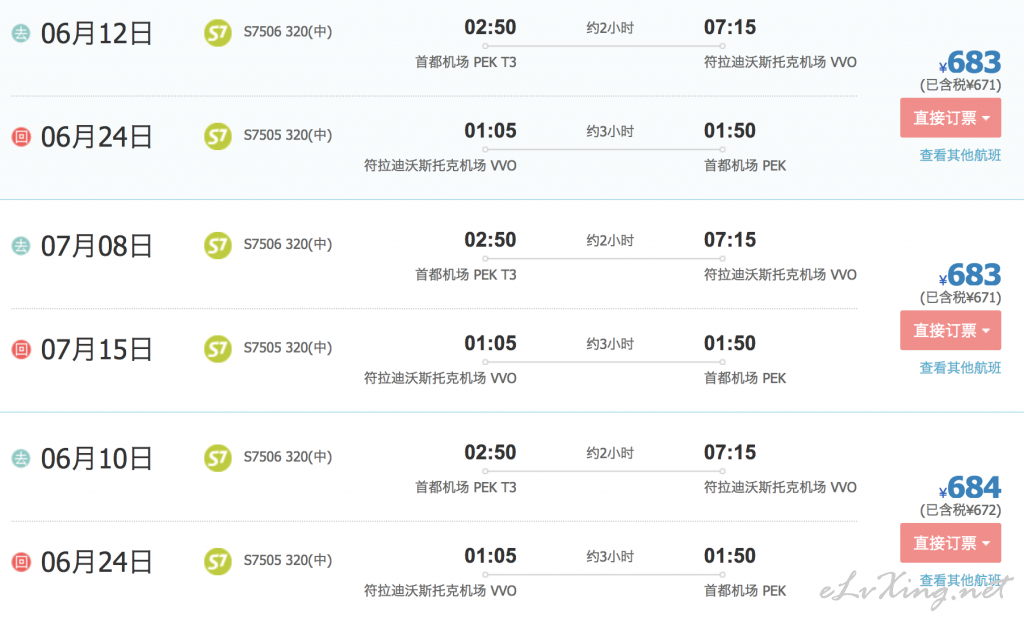Click S7 airline logo for 06月12日 flight
The width and height of the screenshot is (1024, 623).
[x=217, y=33]
